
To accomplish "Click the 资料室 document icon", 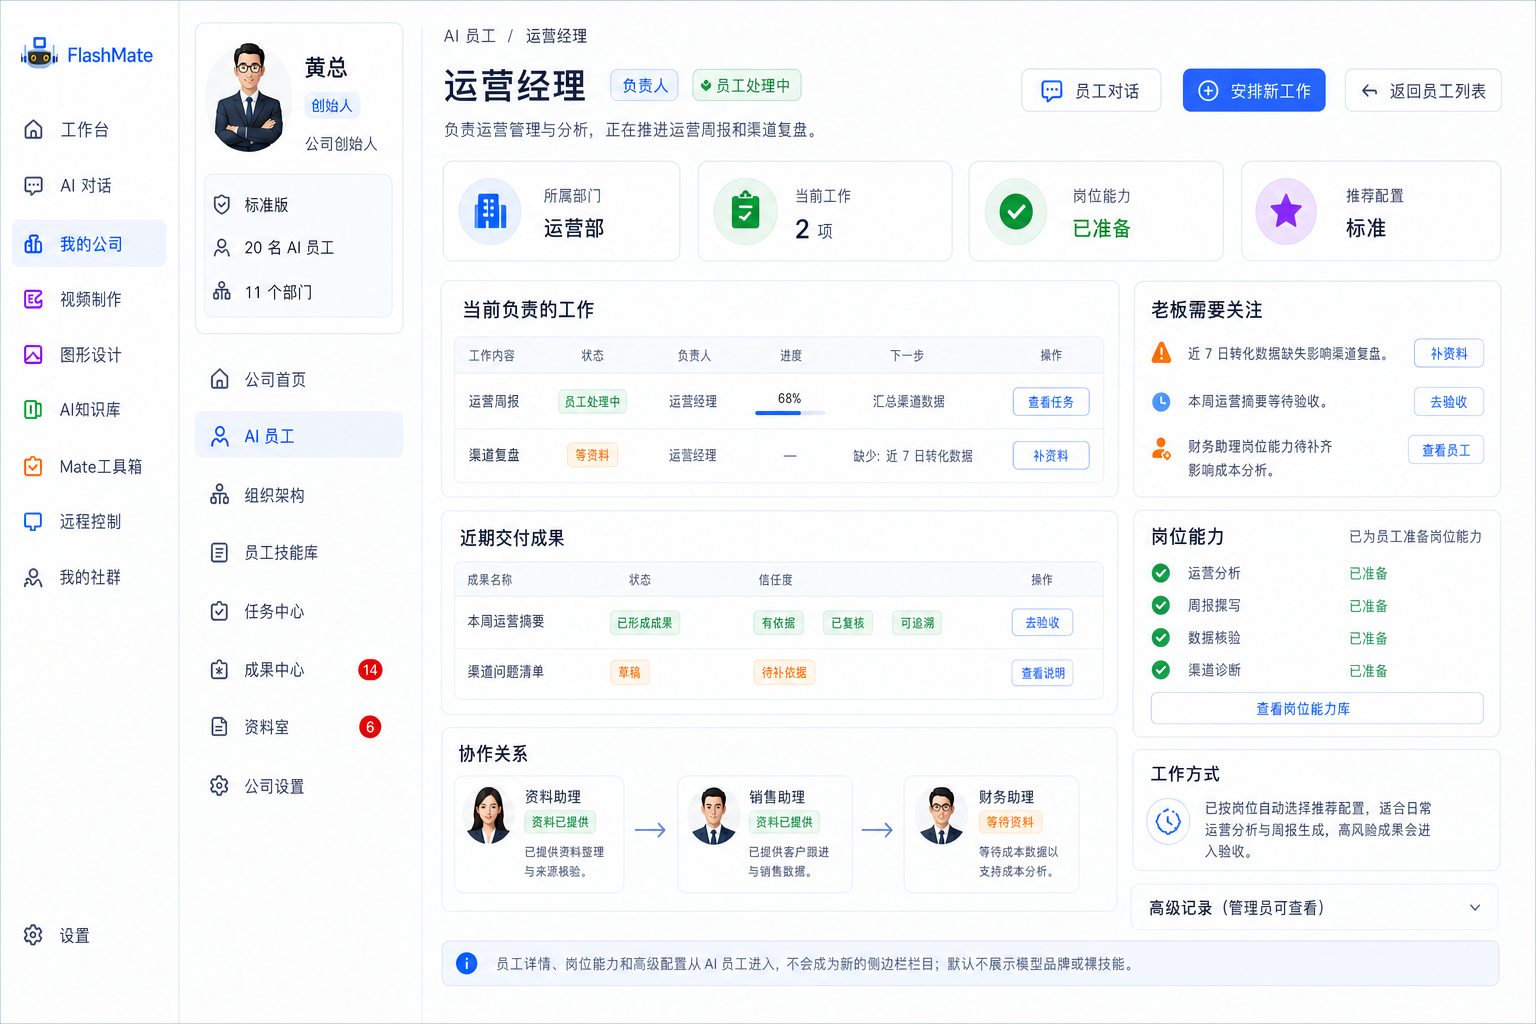I will pyautogui.click(x=220, y=727).
